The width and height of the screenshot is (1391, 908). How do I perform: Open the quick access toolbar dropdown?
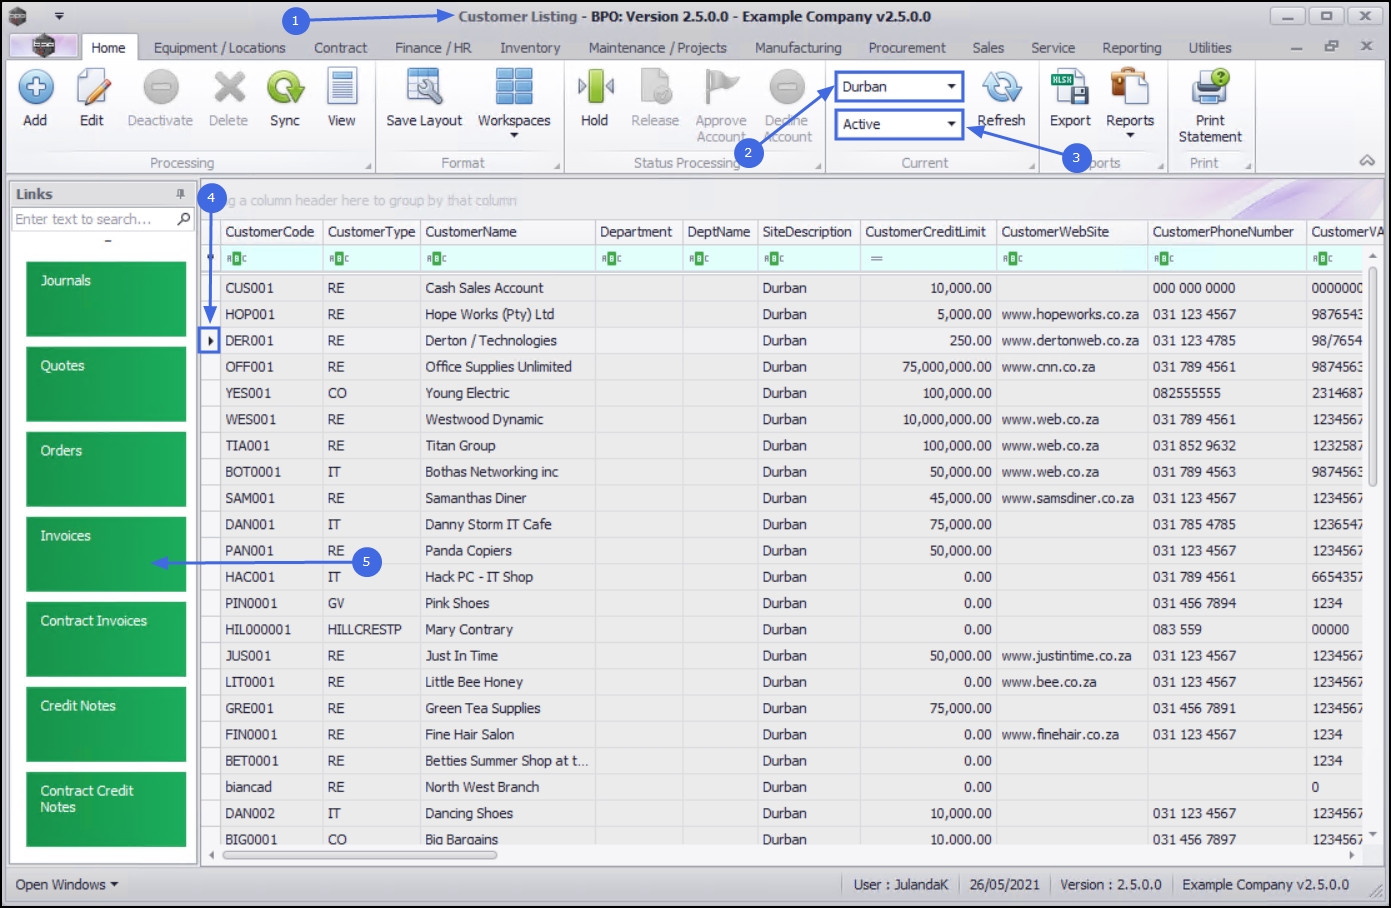coord(59,16)
